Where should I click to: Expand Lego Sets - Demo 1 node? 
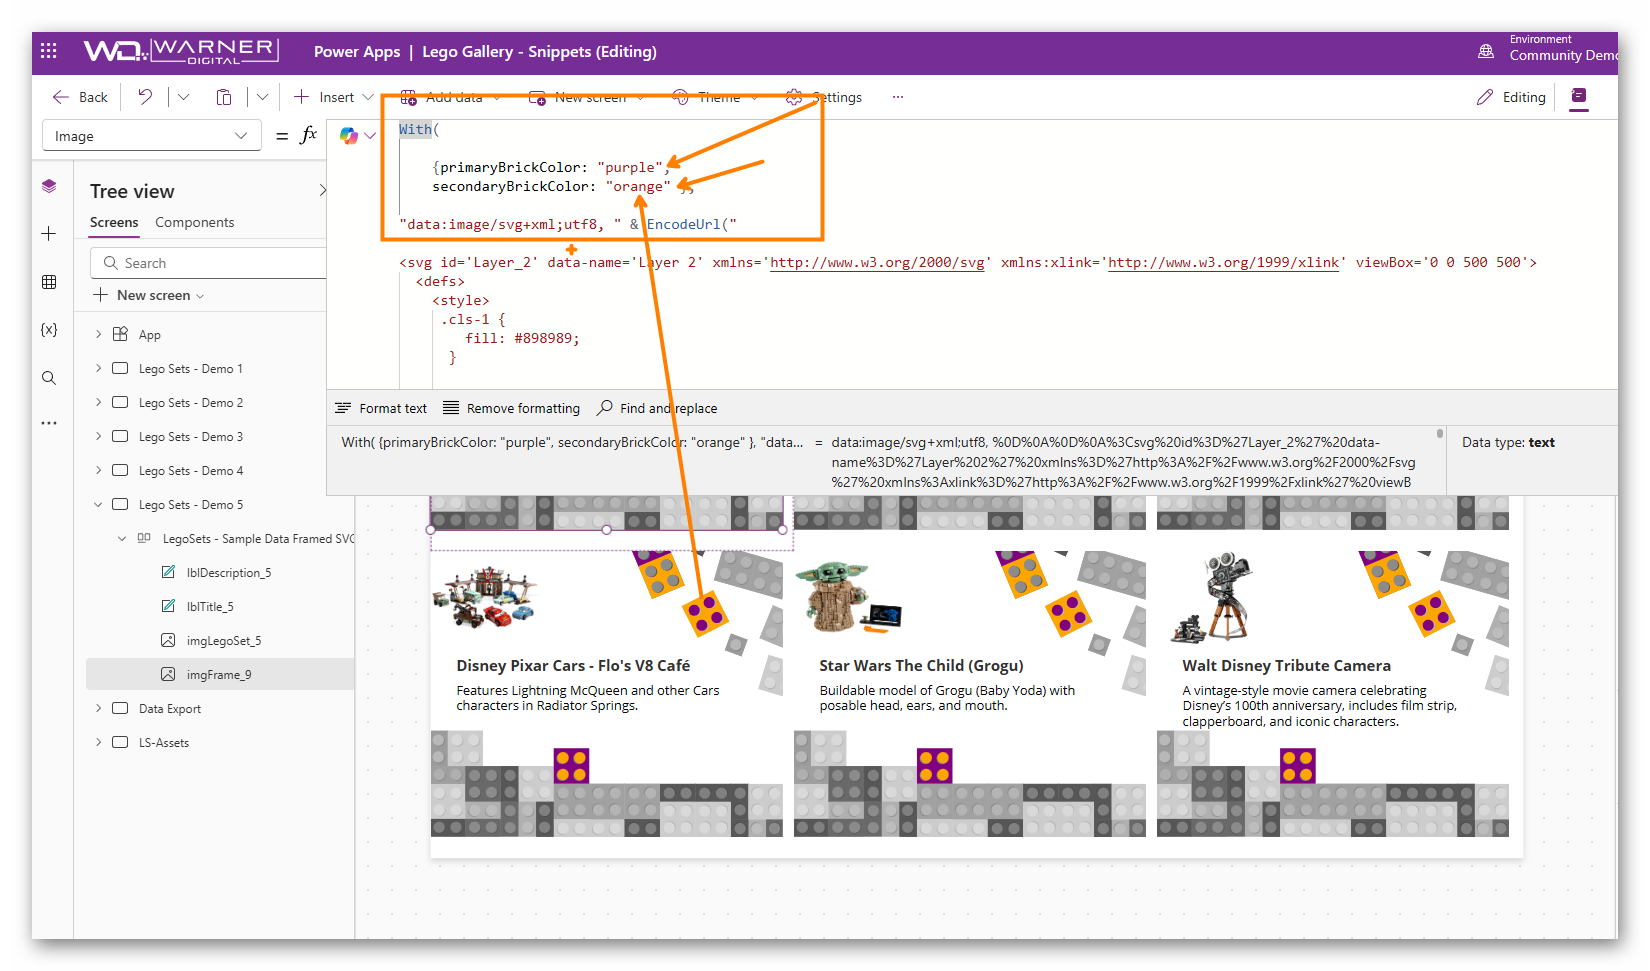coord(98,368)
